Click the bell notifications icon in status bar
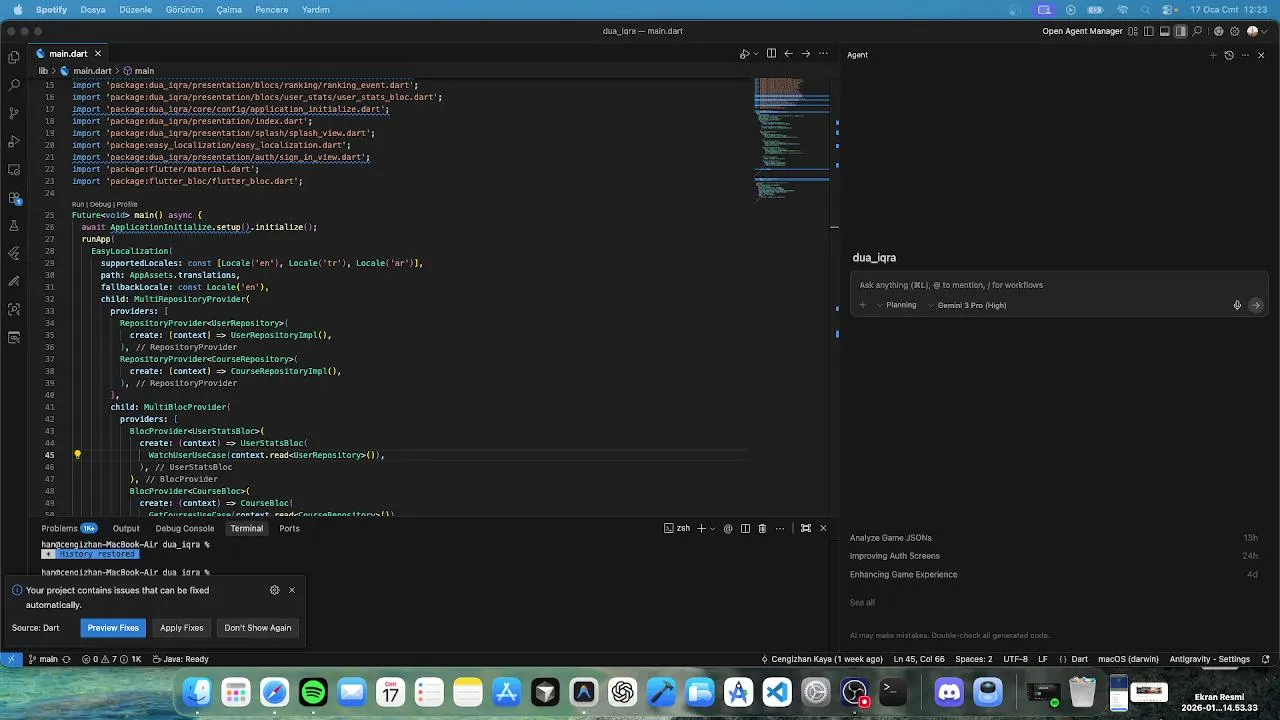The height and width of the screenshot is (720, 1280). click(x=1266, y=659)
